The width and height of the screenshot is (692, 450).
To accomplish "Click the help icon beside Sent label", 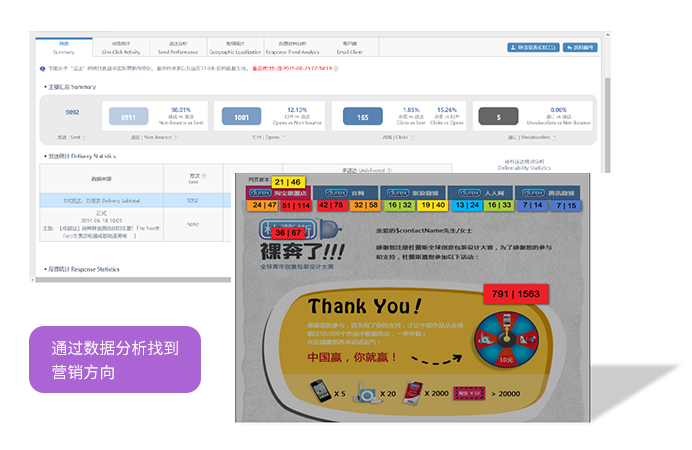I will [84, 138].
